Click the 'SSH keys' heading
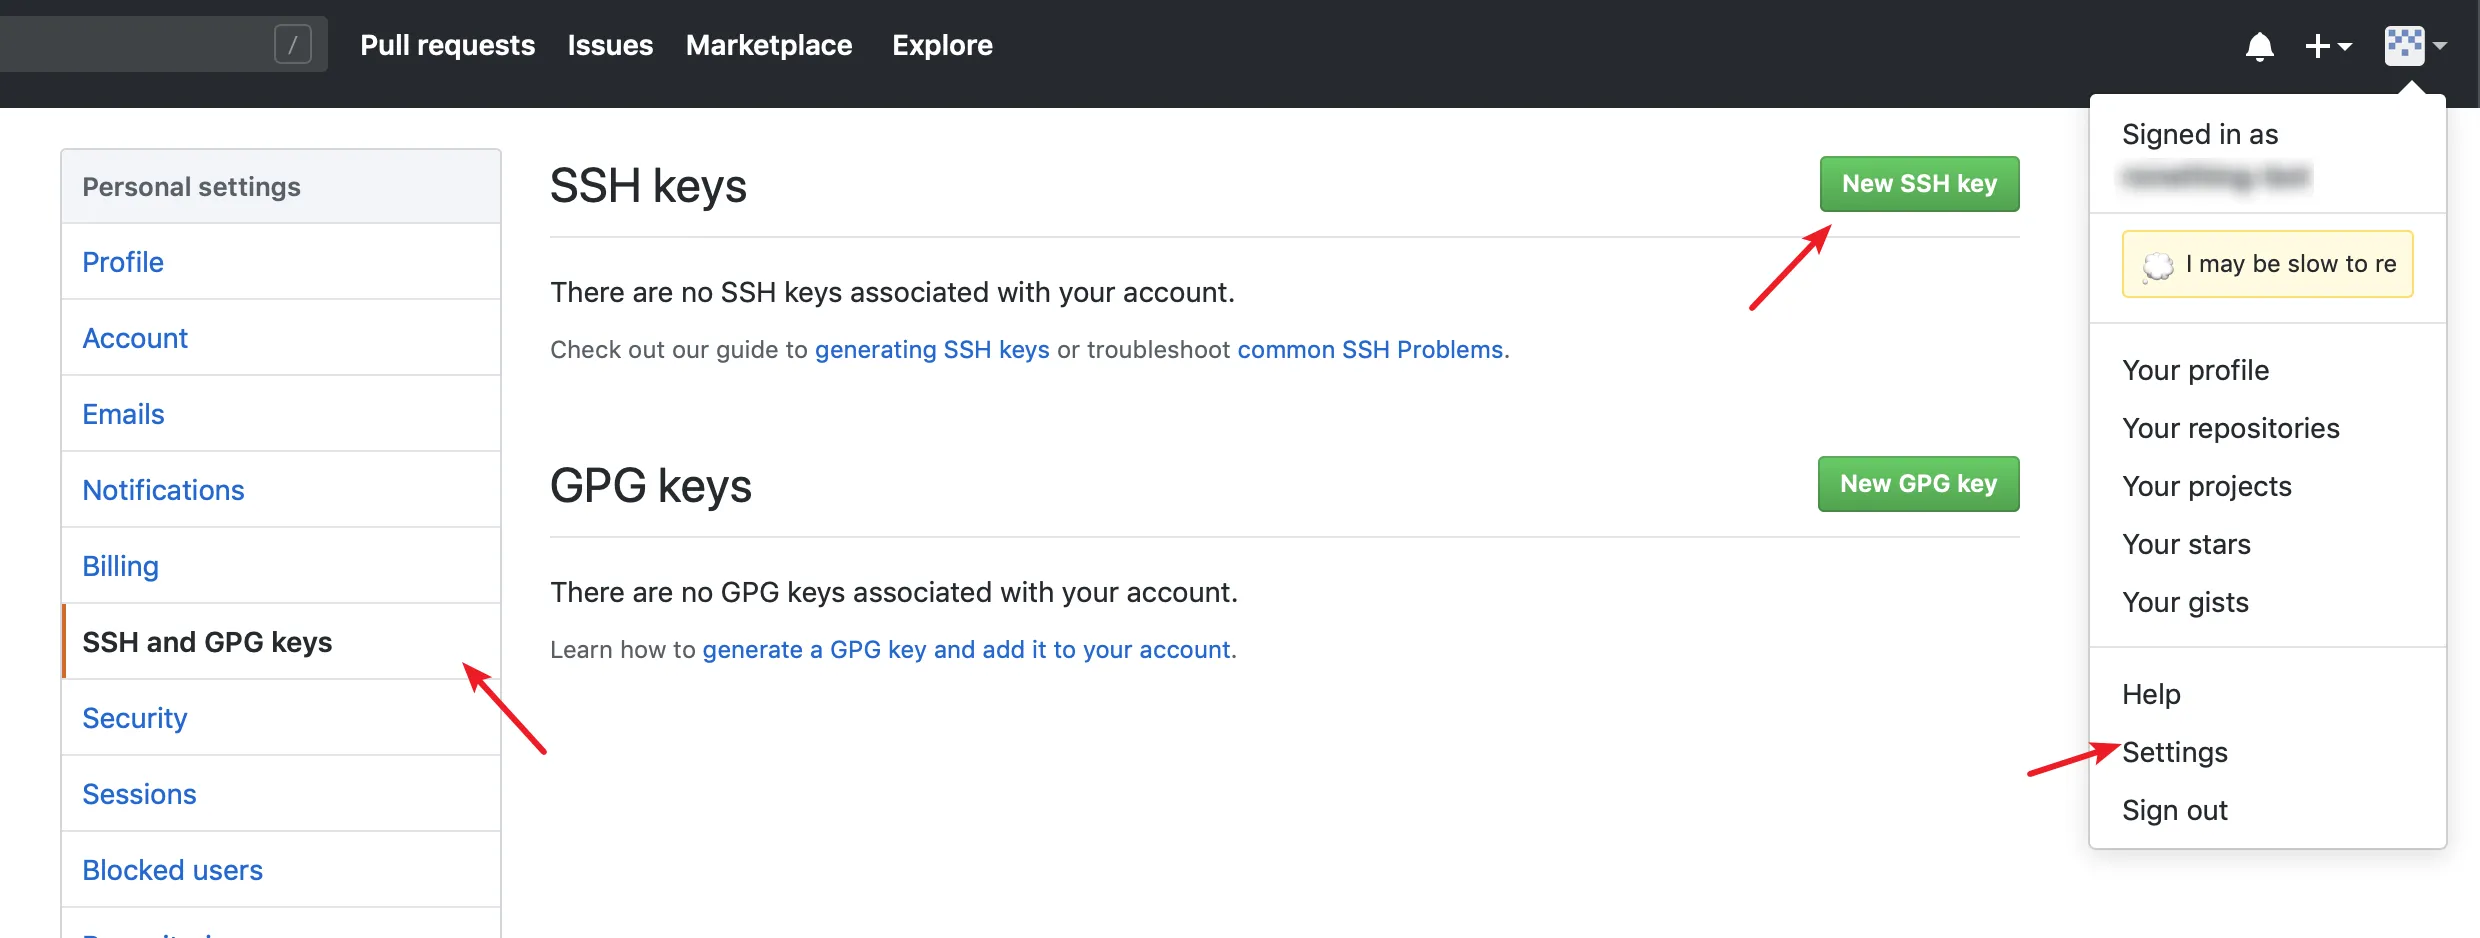The width and height of the screenshot is (2480, 938). tap(648, 187)
